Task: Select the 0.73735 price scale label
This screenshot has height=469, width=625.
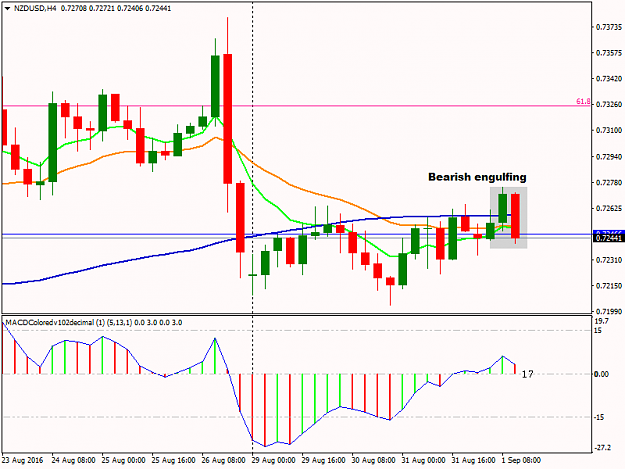Action: click(609, 27)
